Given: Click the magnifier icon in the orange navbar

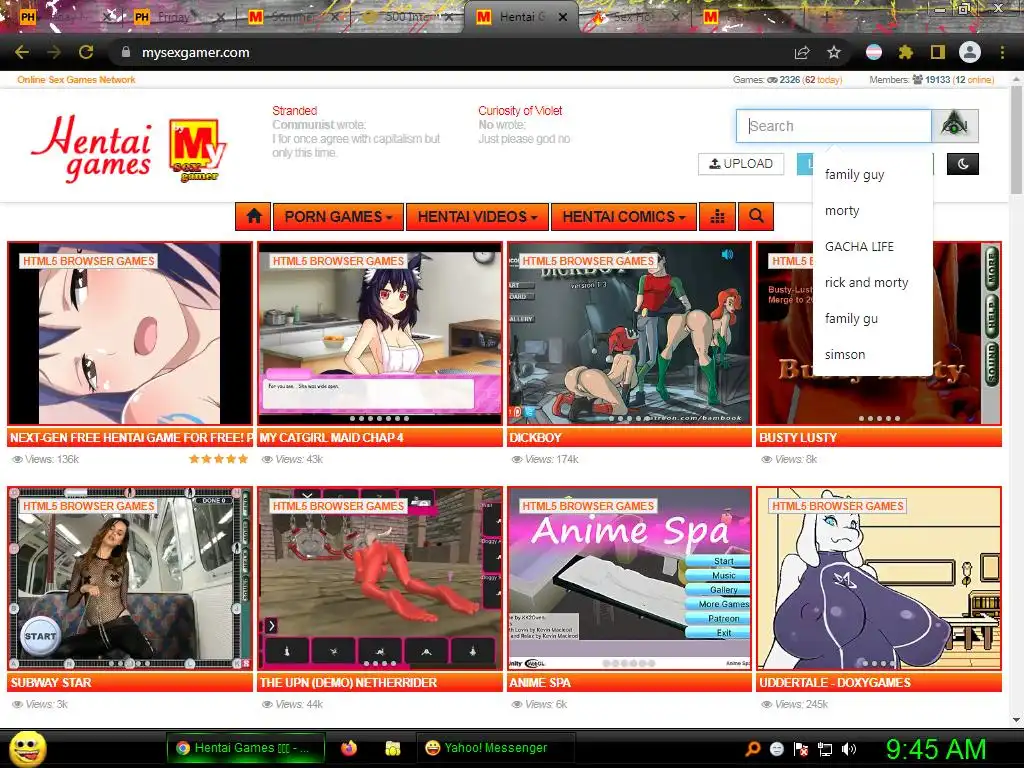Looking at the screenshot, I should [x=756, y=216].
